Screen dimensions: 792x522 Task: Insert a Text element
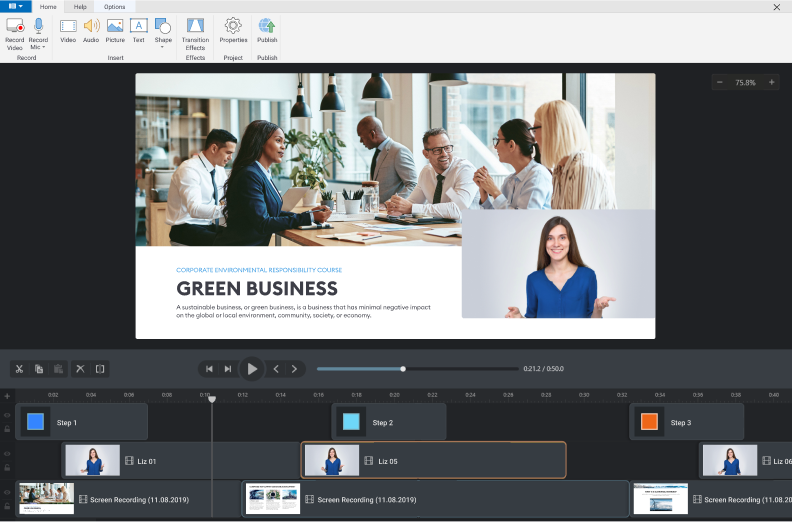coord(139,31)
